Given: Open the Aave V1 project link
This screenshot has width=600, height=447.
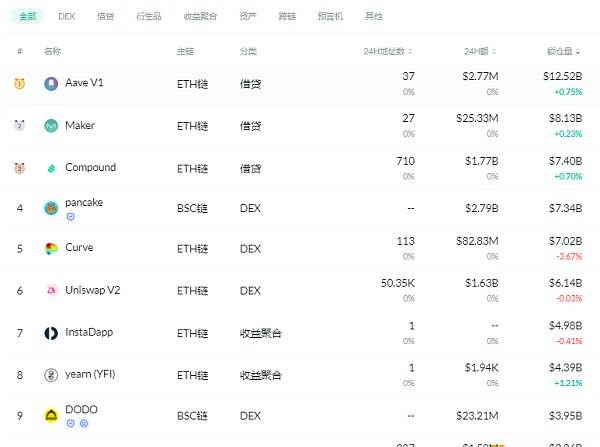Looking at the screenshot, I should (x=84, y=83).
